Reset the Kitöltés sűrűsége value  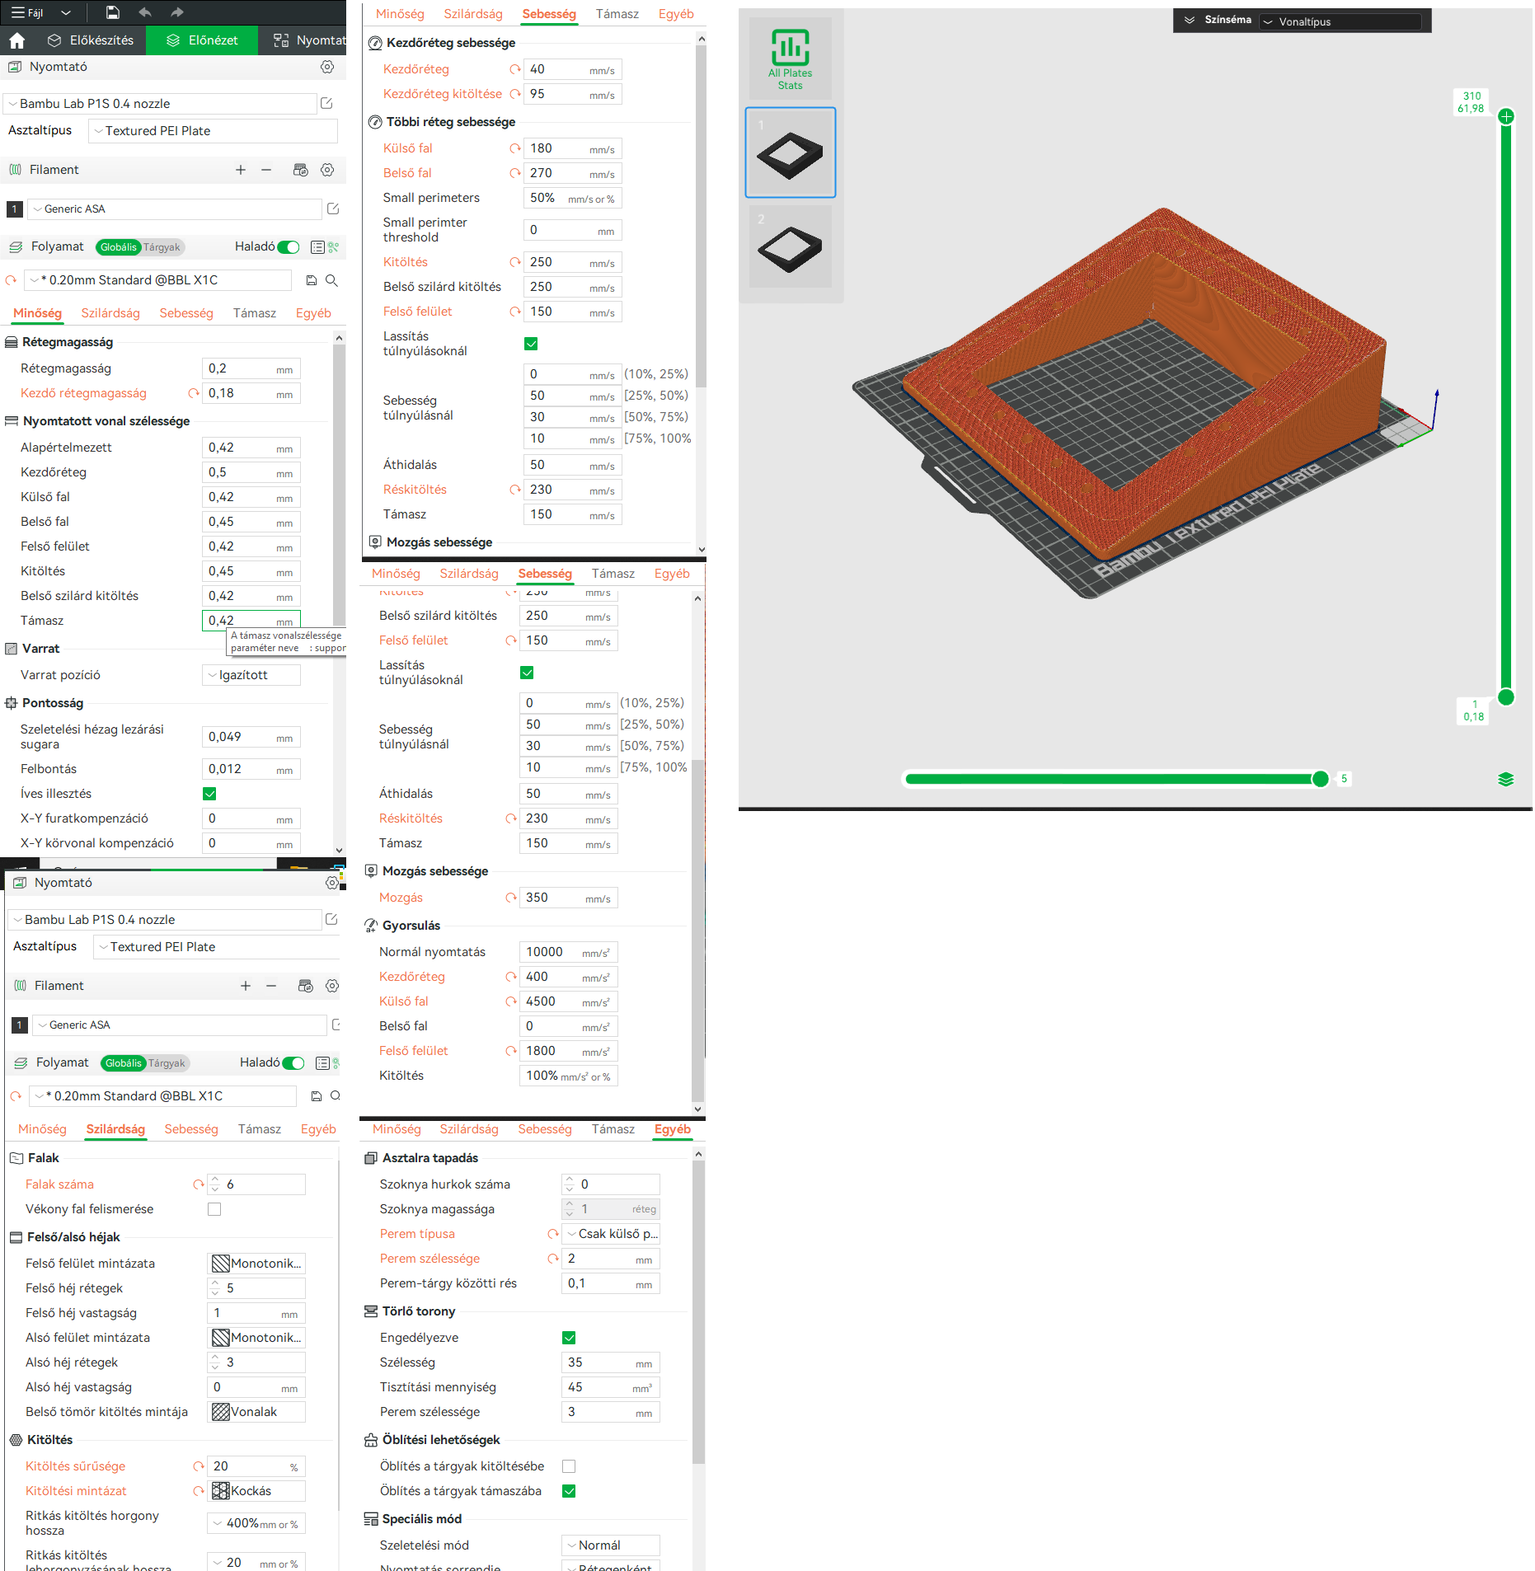point(198,1466)
